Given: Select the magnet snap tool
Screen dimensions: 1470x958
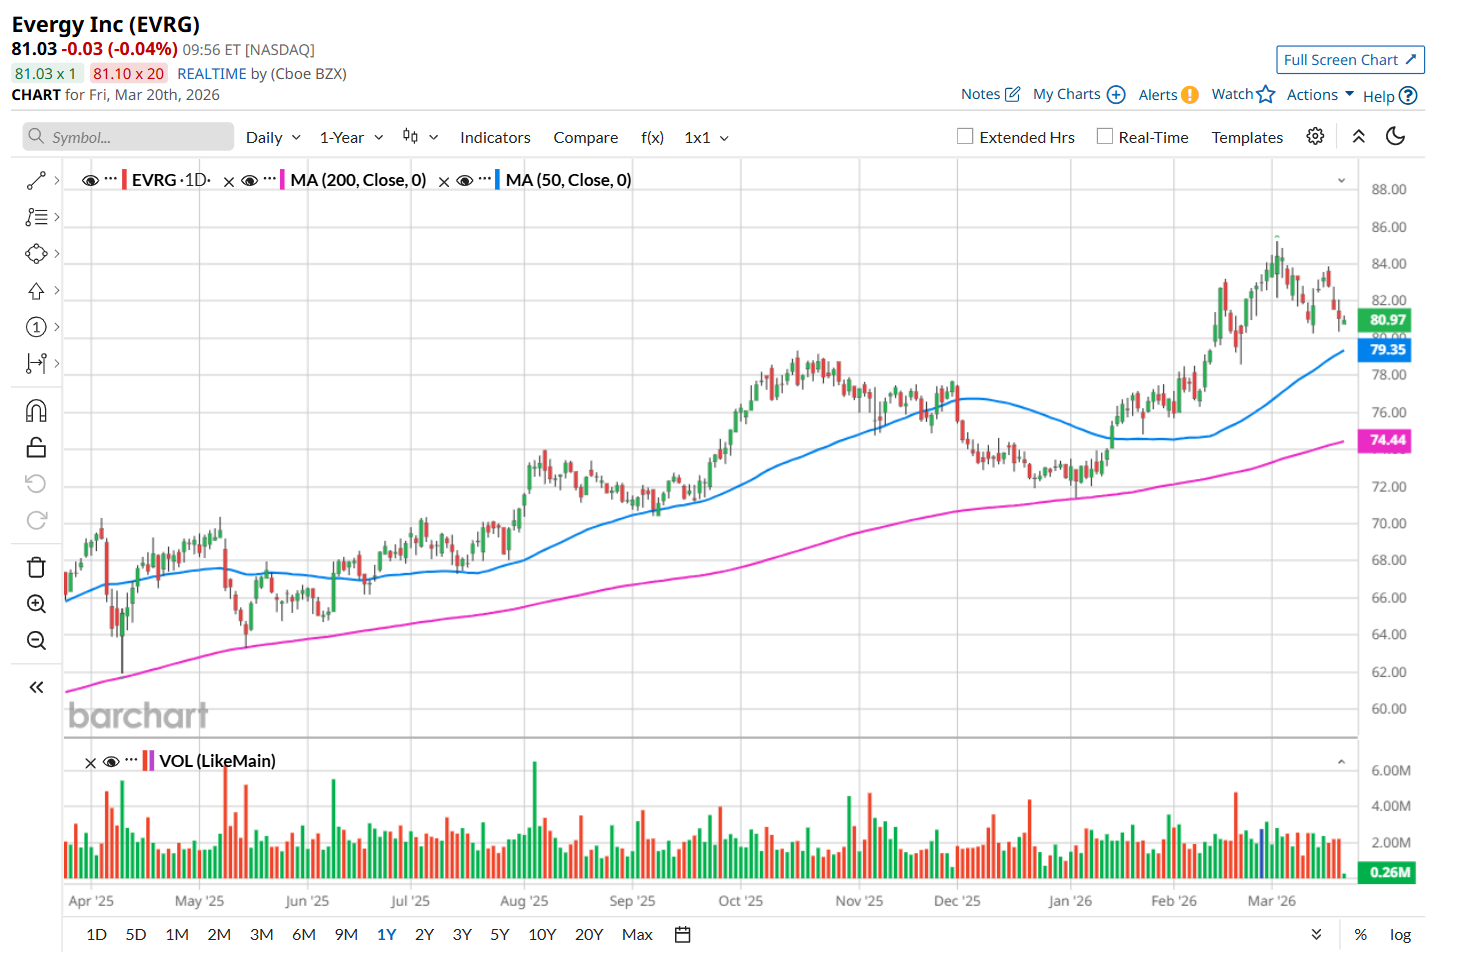Looking at the screenshot, I should click(36, 411).
